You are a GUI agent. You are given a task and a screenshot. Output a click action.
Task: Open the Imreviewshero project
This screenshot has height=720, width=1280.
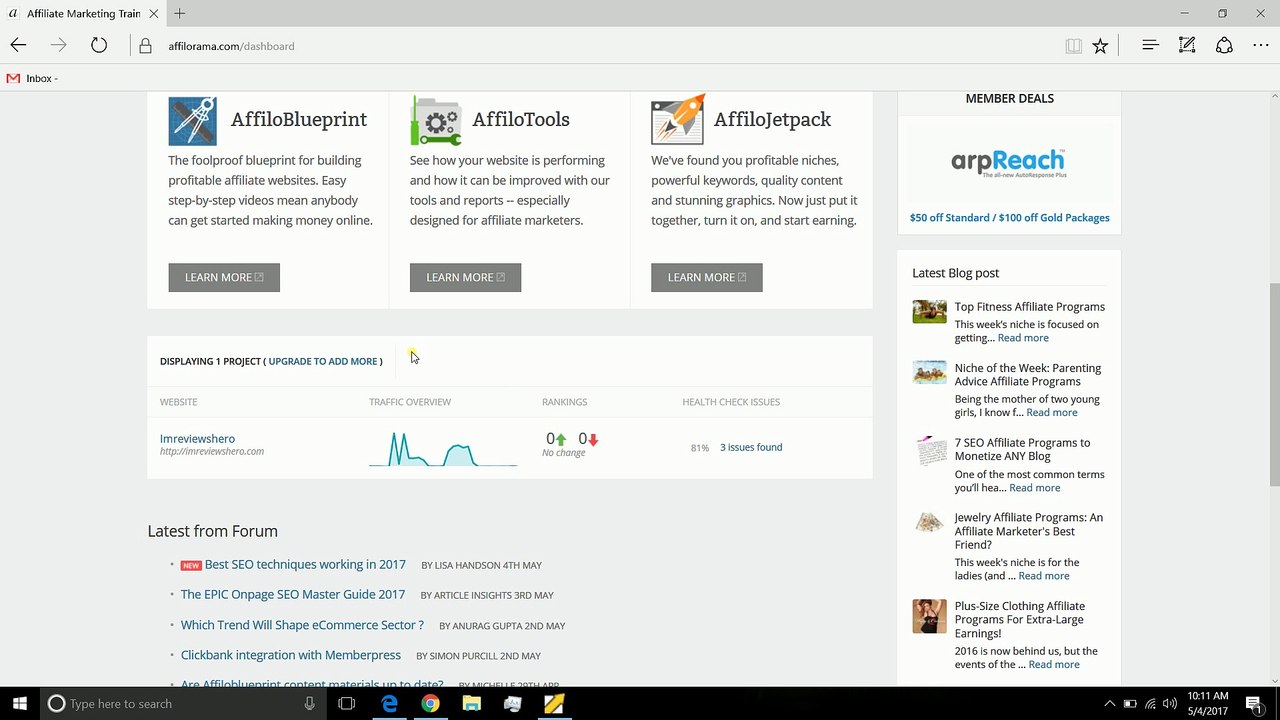(x=197, y=439)
